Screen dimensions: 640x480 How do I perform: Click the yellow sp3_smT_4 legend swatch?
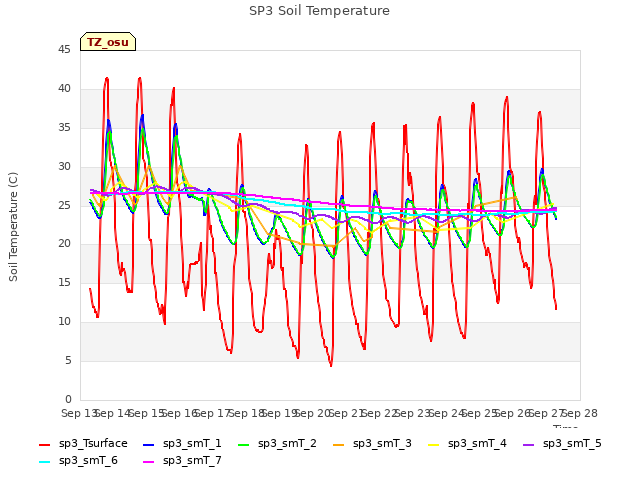tap(433, 444)
